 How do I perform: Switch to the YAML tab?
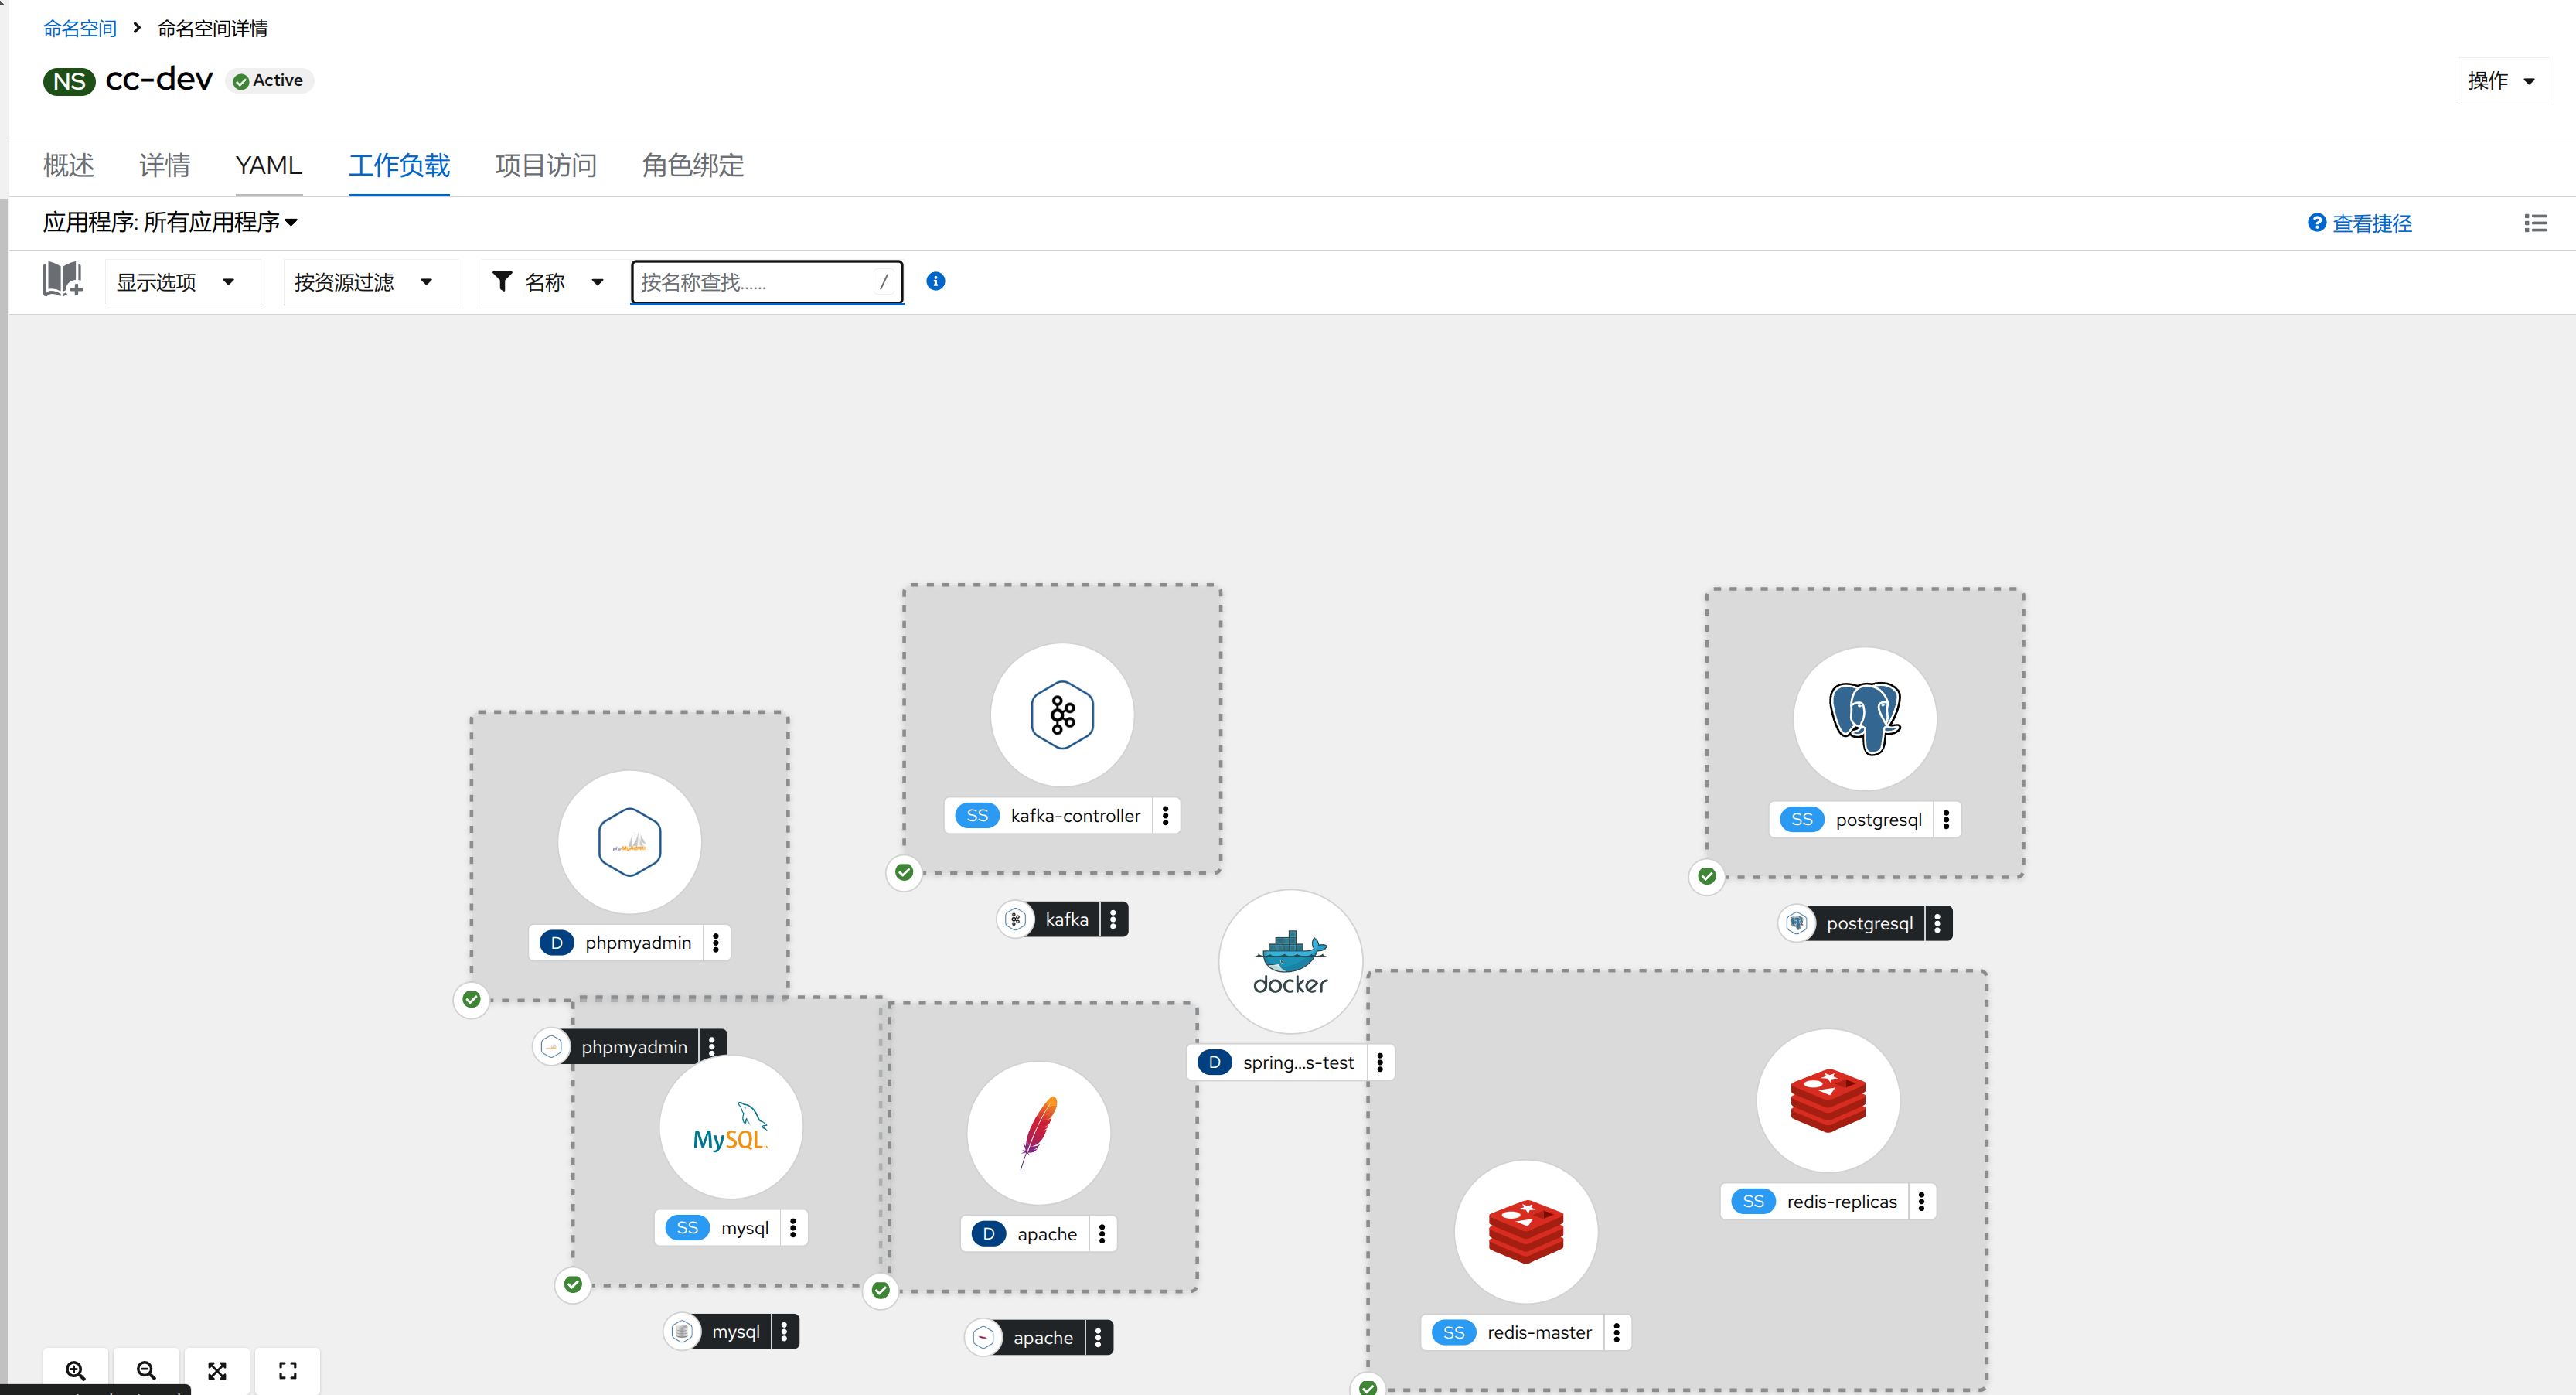(268, 165)
